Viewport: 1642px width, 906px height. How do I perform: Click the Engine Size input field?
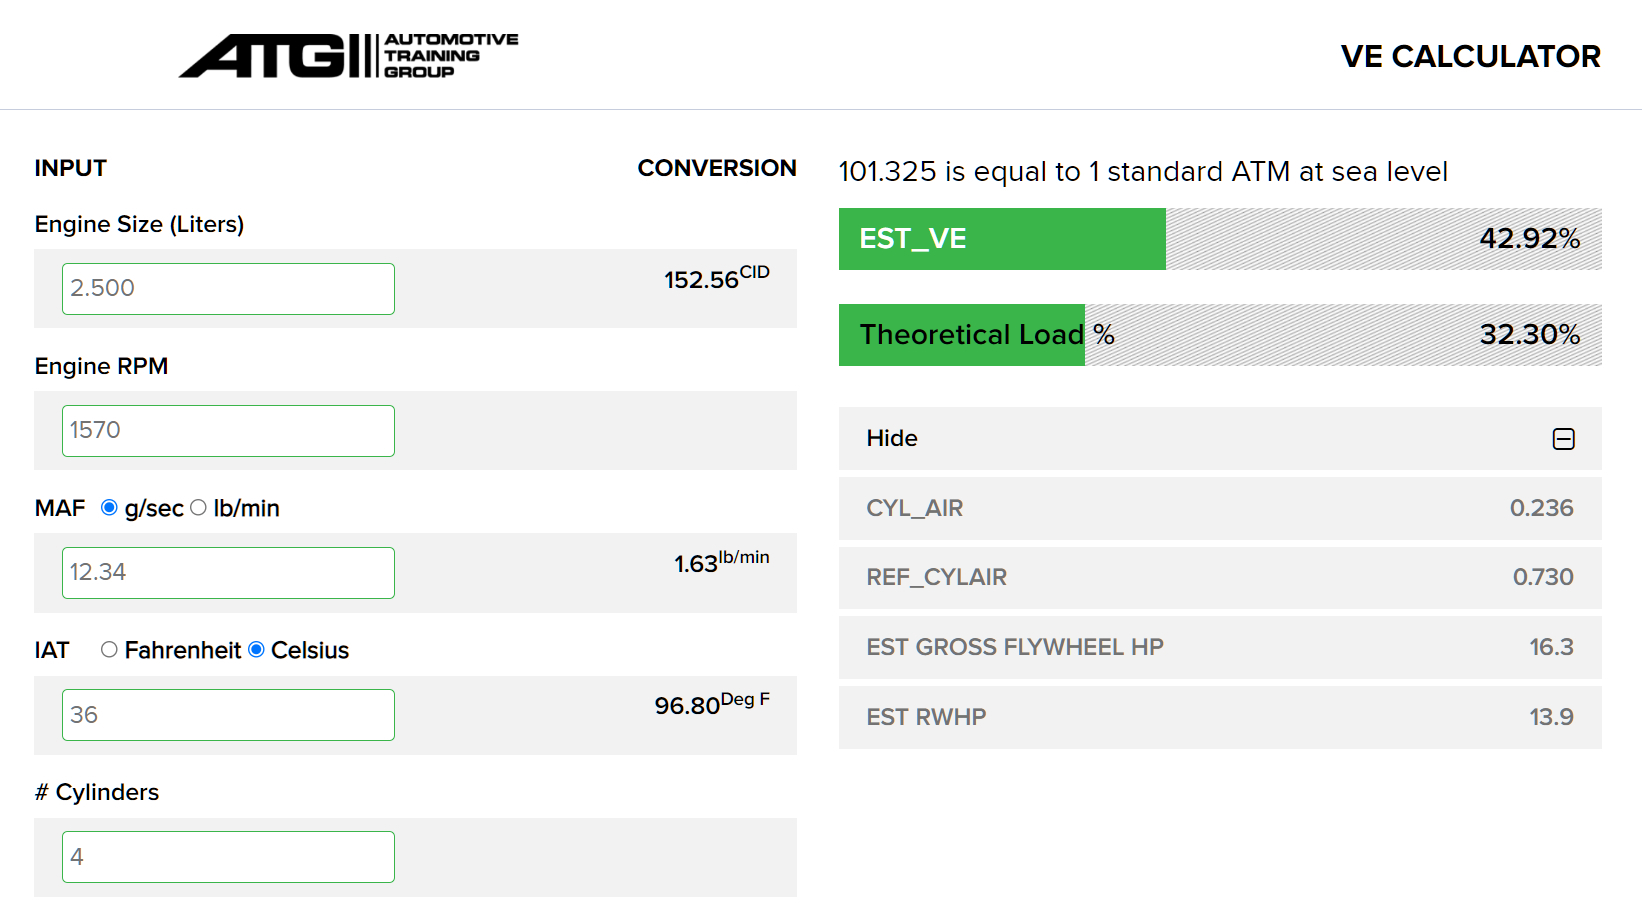click(228, 289)
